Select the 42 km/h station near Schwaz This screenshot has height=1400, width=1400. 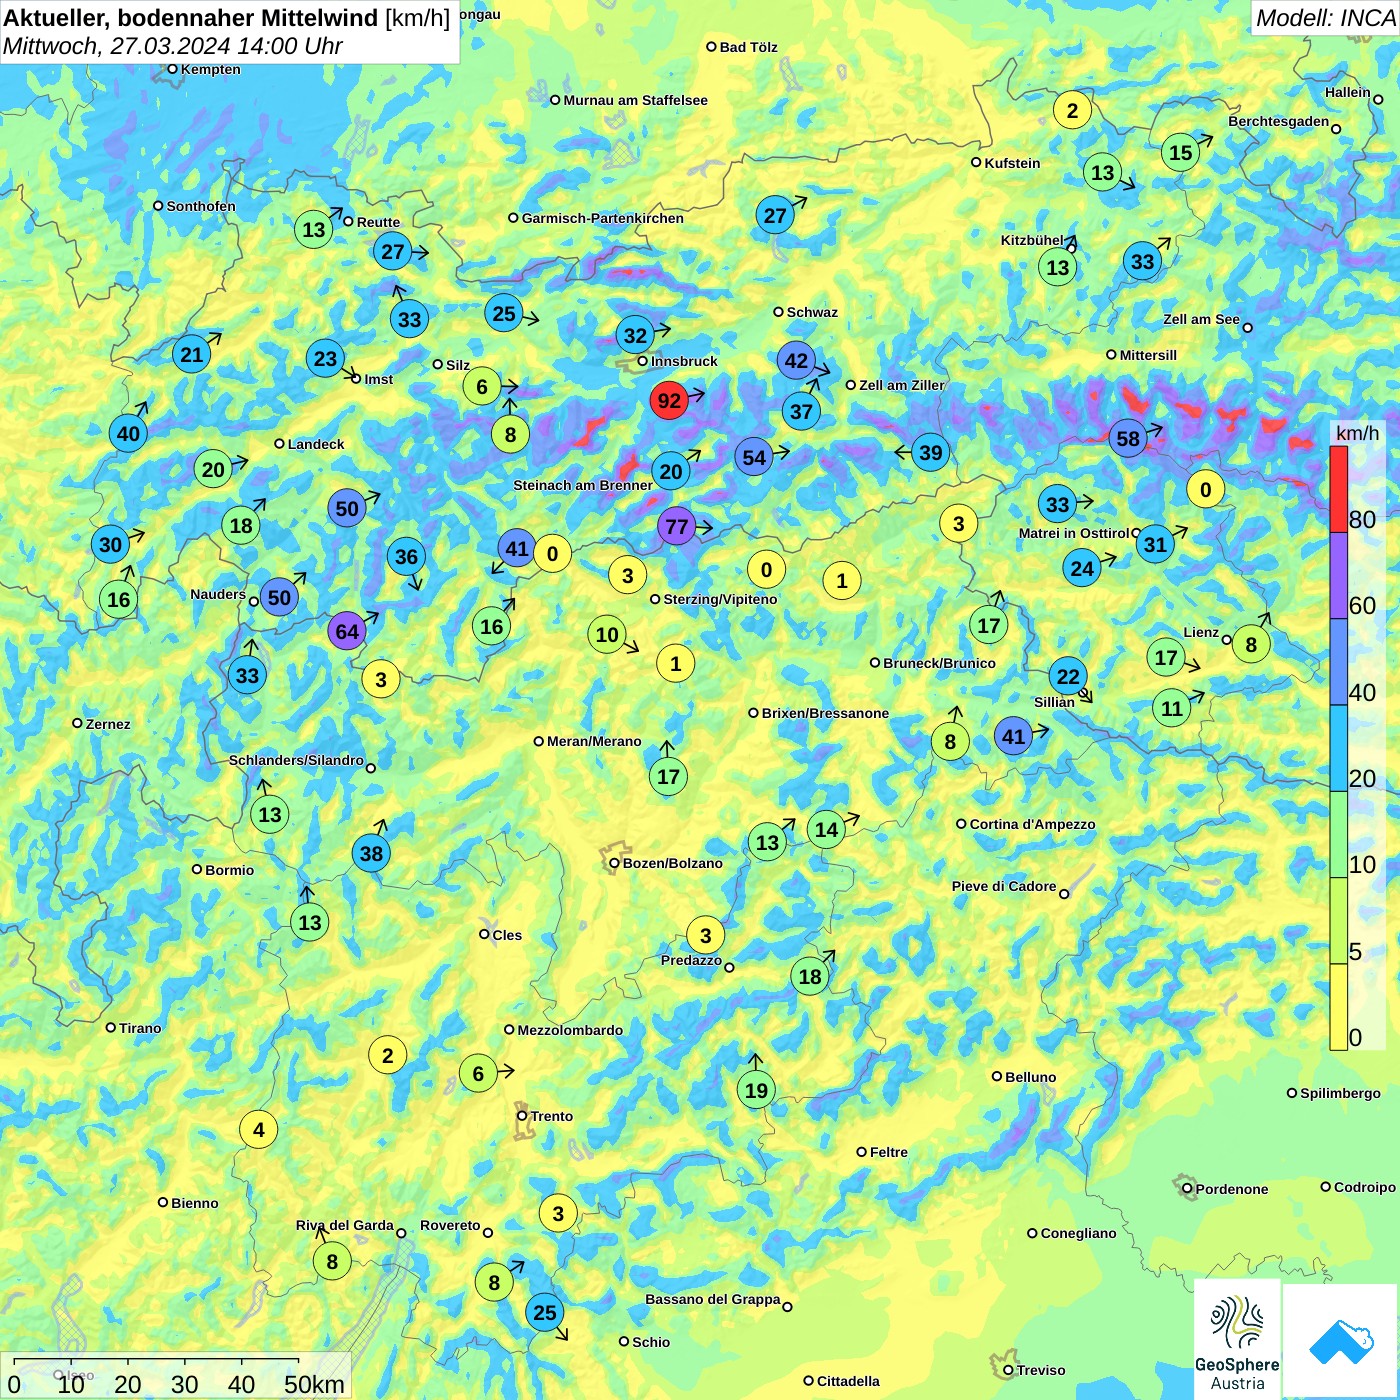796,360
